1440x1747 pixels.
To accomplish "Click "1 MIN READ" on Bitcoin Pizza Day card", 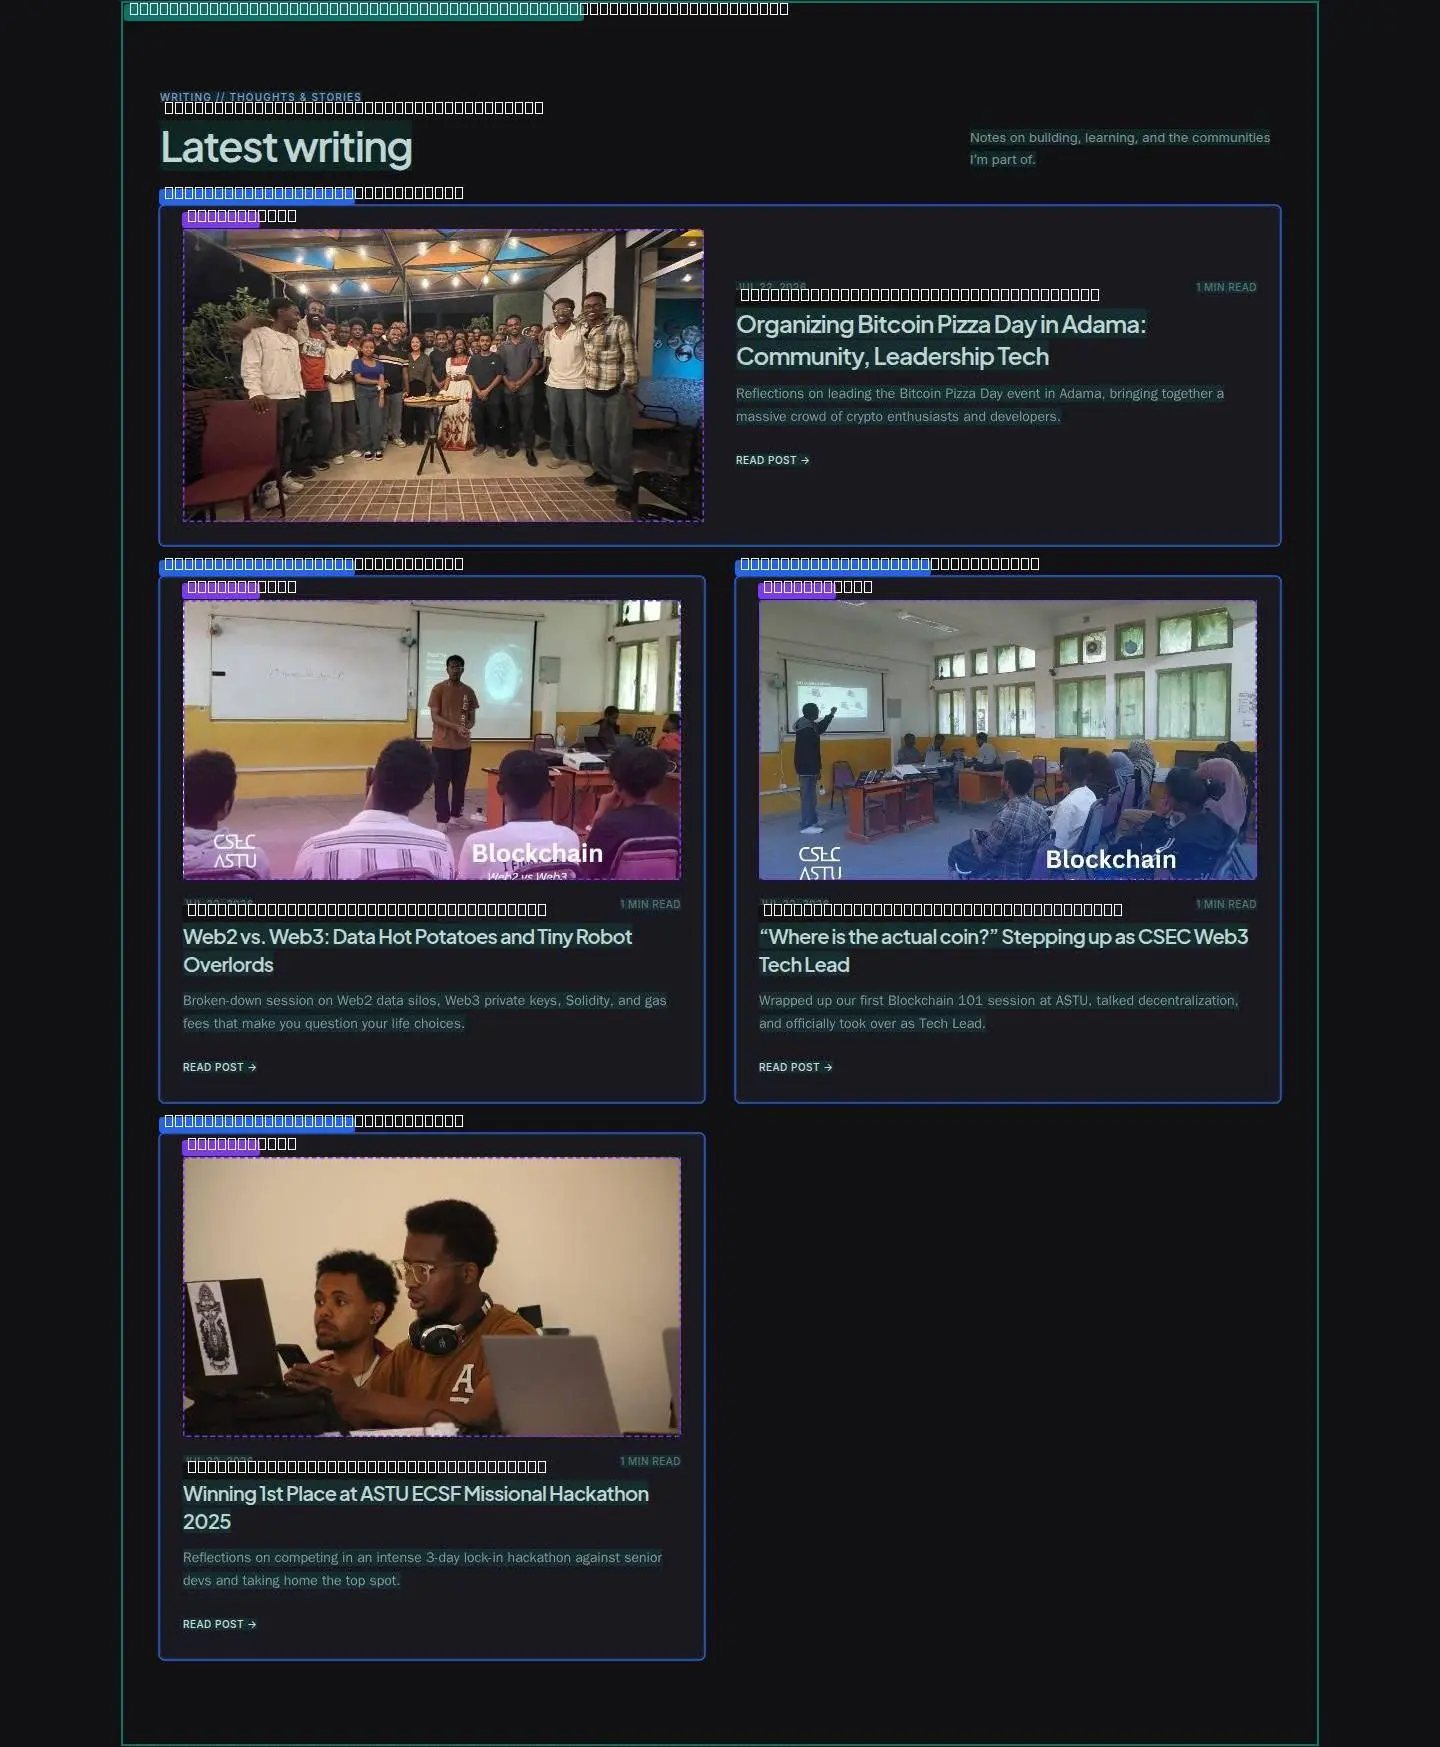I will pyautogui.click(x=1226, y=287).
